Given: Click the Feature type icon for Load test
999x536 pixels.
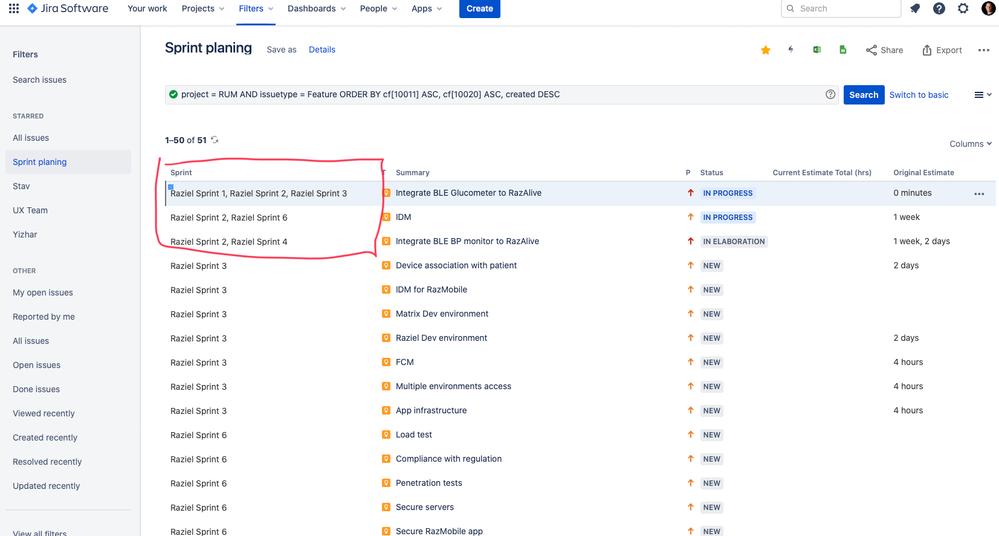Looking at the screenshot, I should (386, 435).
